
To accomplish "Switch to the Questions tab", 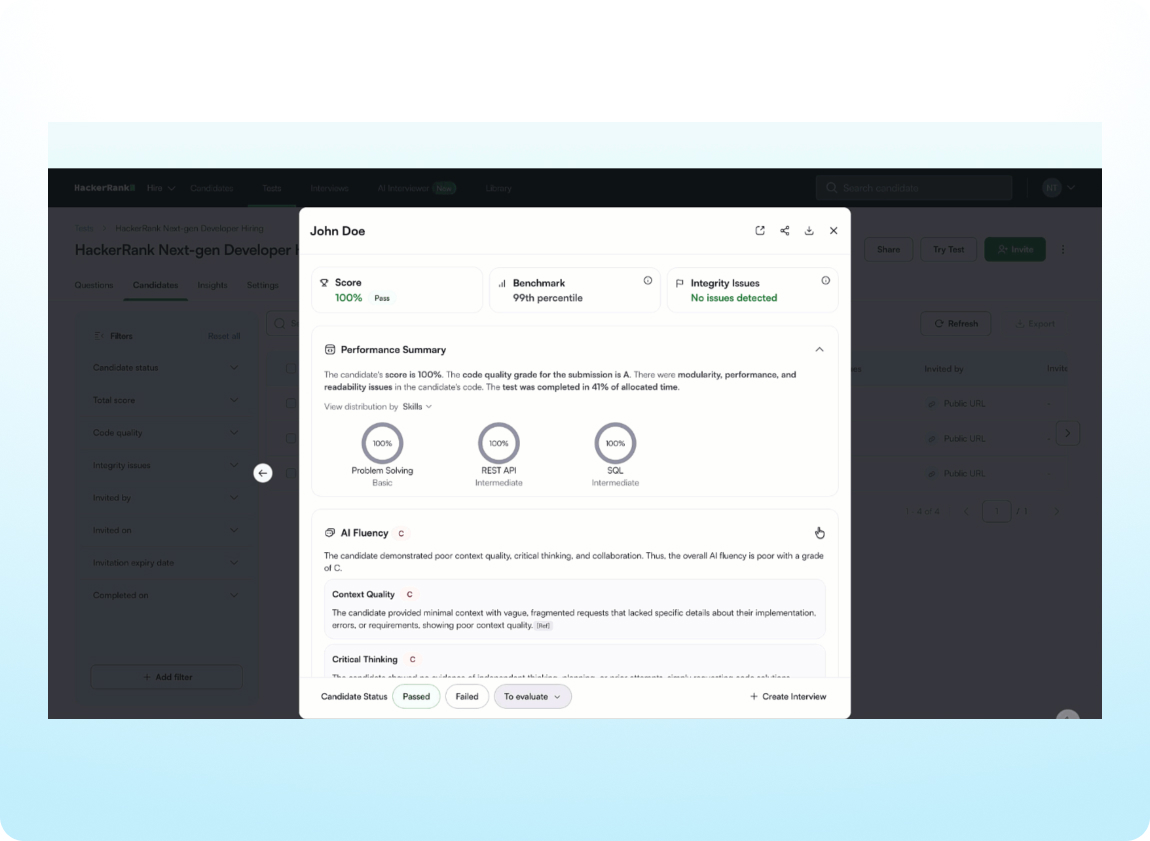I will coord(94,285).
